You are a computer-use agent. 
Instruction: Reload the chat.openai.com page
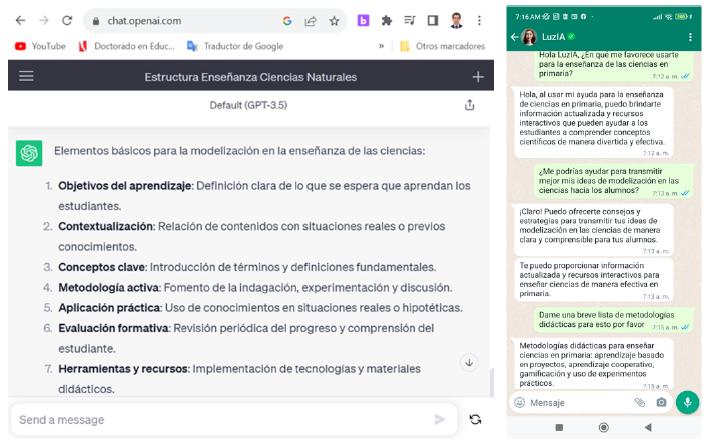coord(67,20)
